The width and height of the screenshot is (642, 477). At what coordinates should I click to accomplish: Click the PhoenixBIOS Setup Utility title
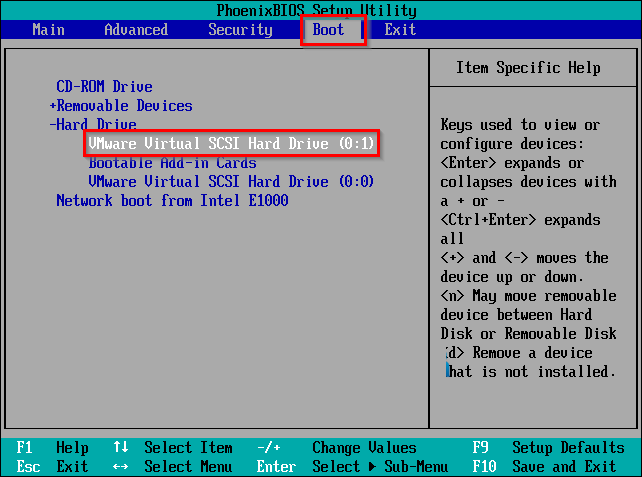316,11
